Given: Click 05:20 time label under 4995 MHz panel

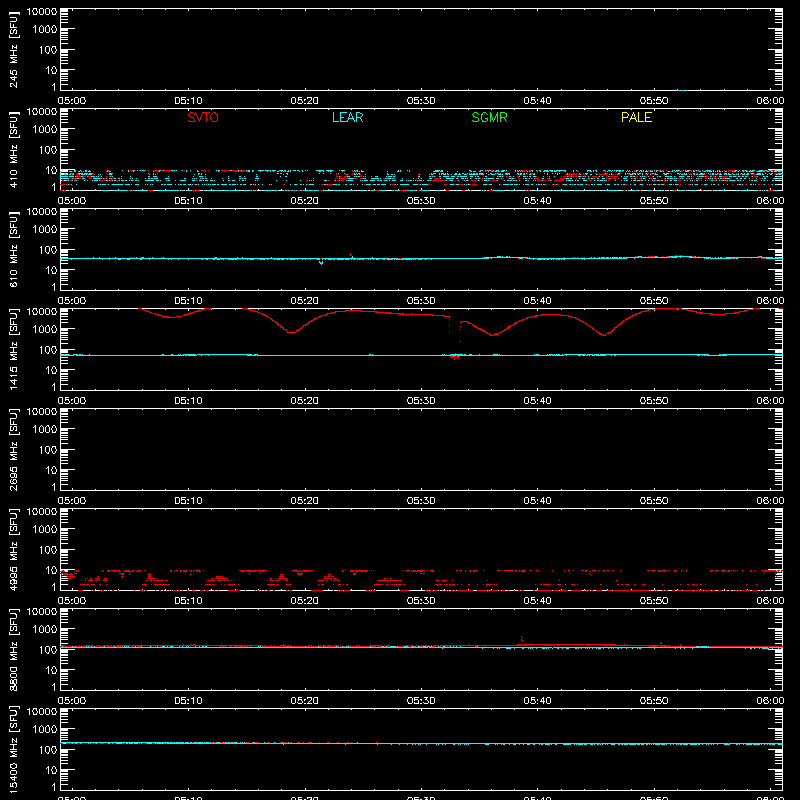Looking at the screenshot, I should click(x=305, y=601).
